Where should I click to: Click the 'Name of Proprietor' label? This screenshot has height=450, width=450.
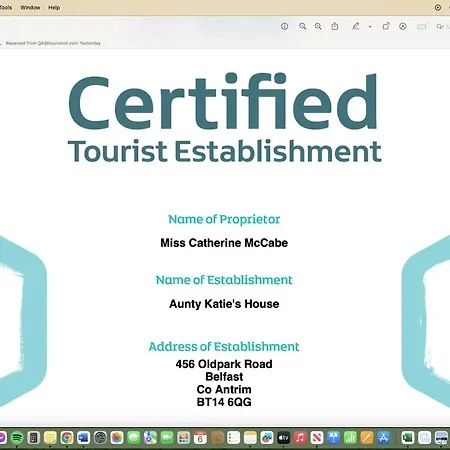pyautogui.click(x=224, y=219)
